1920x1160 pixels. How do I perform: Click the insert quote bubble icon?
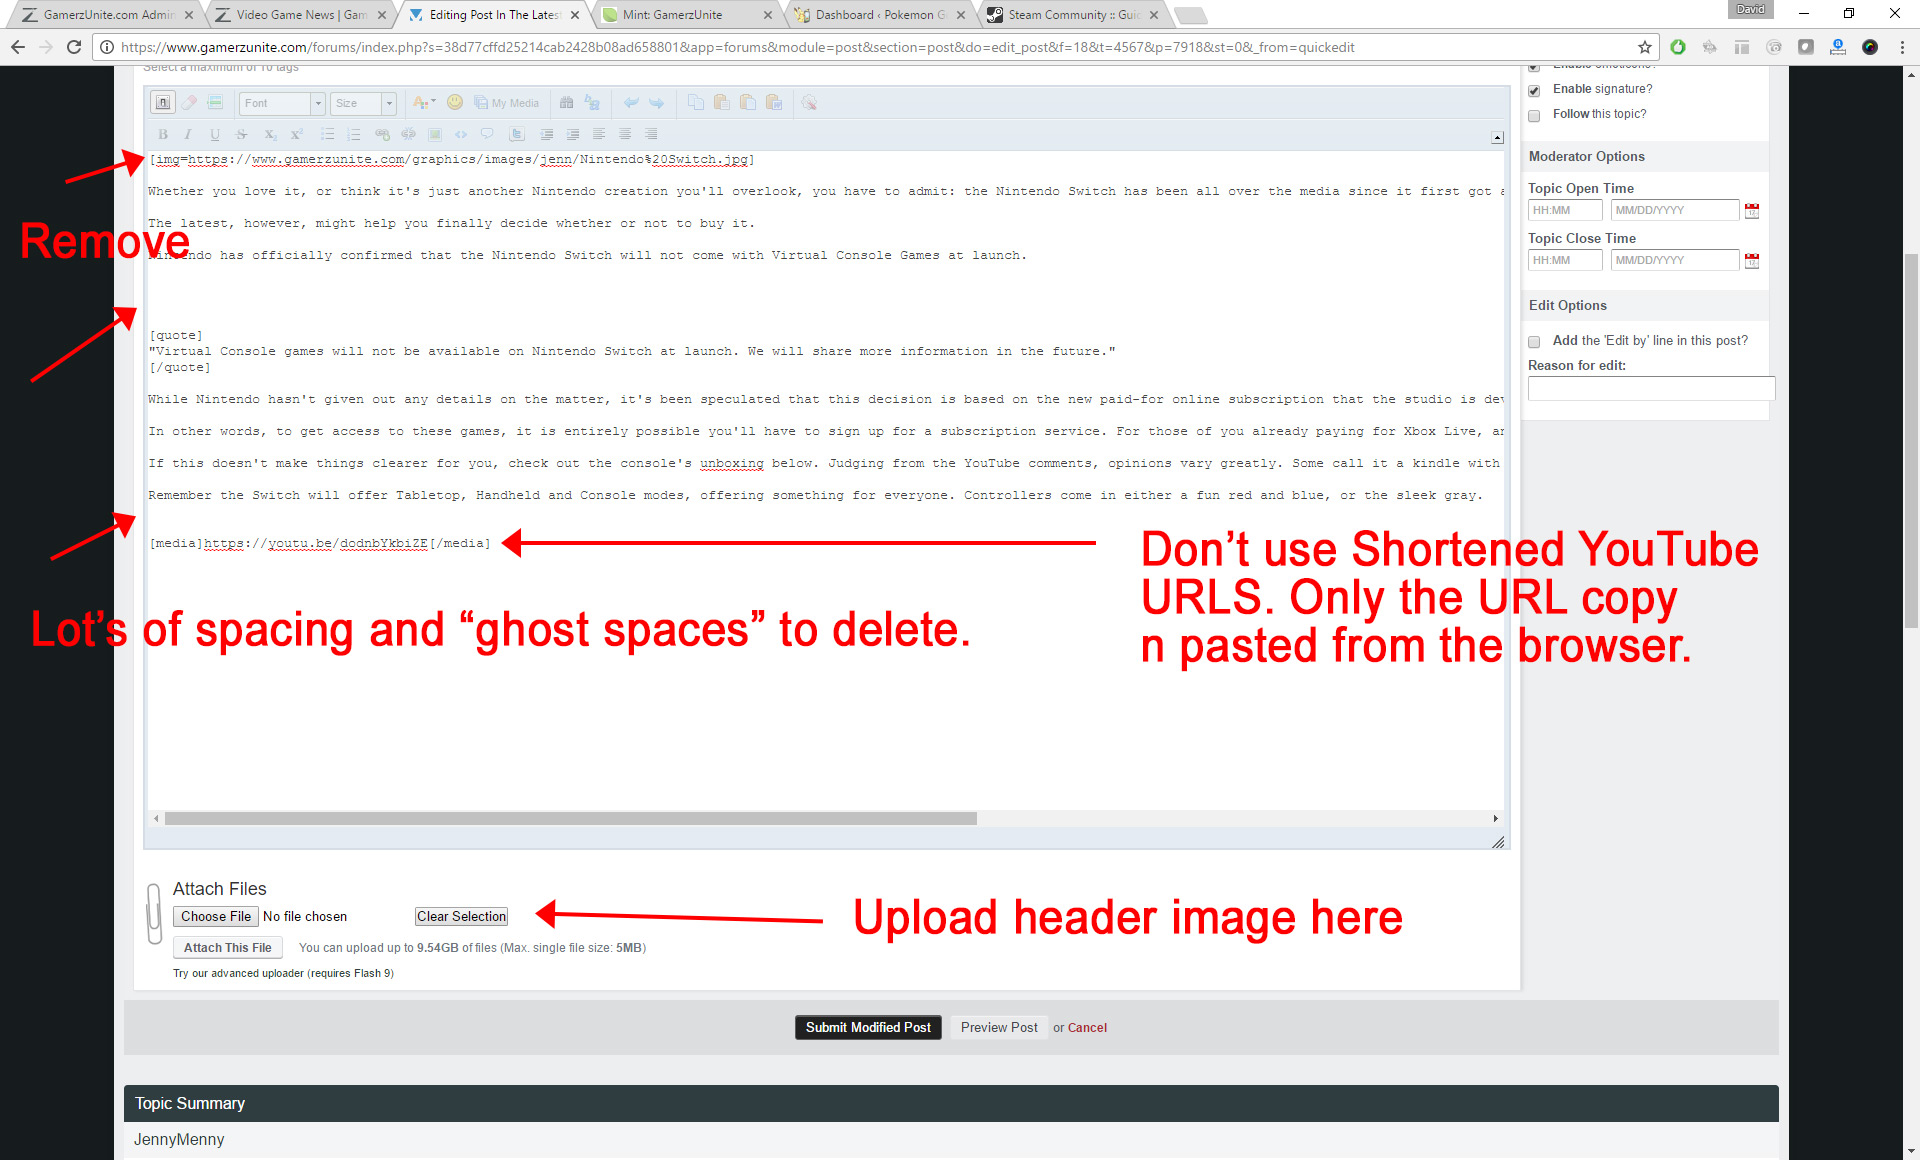point(487,134)
